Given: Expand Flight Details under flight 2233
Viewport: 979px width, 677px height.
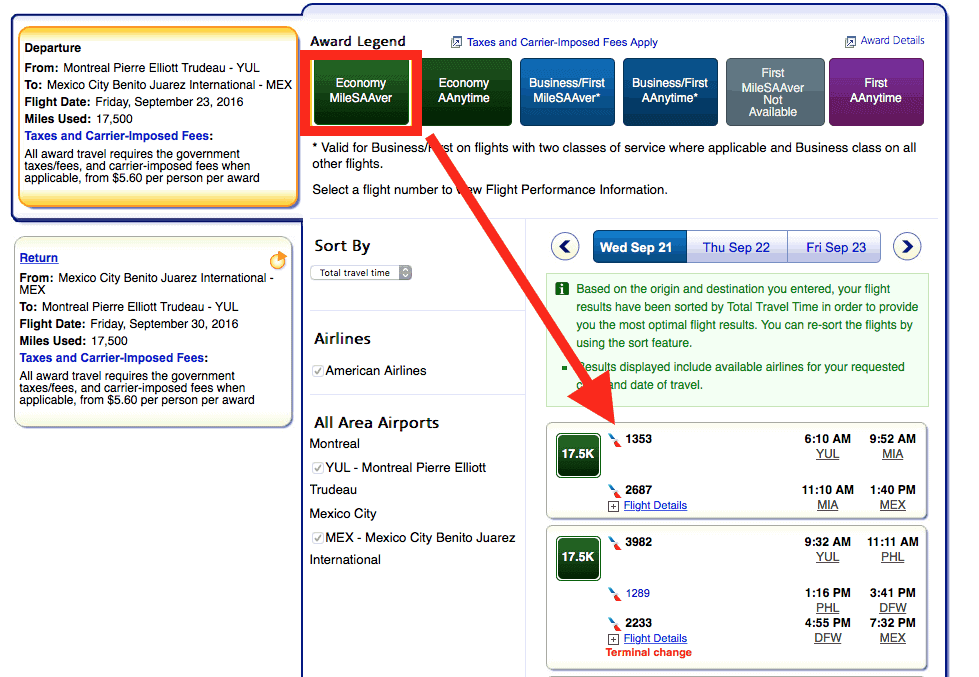Looking at the screenshot, I should point(654,639).
